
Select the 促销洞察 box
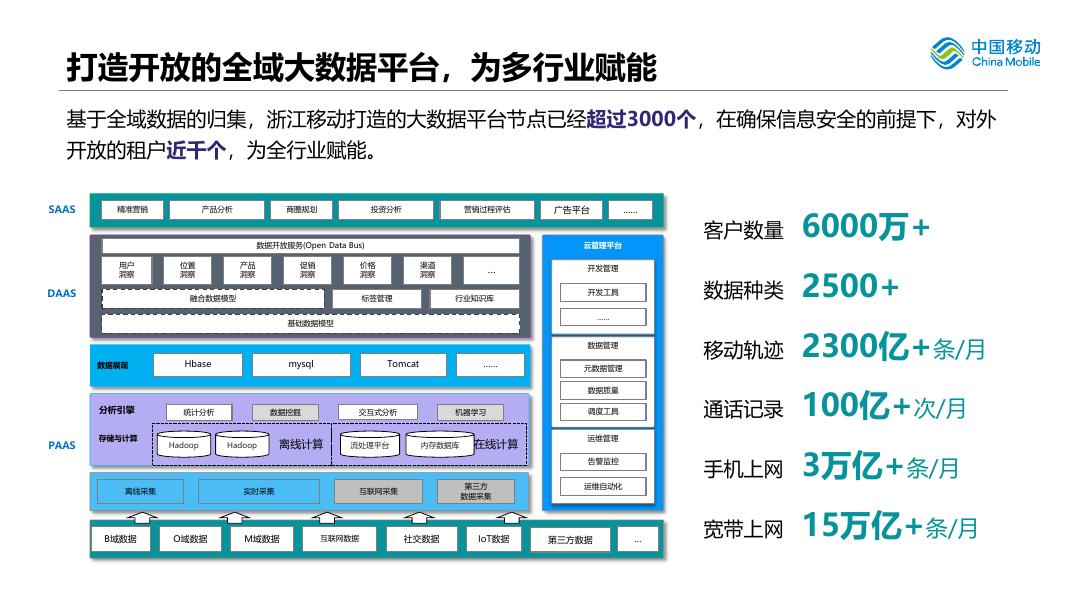[x=308, y=270]
